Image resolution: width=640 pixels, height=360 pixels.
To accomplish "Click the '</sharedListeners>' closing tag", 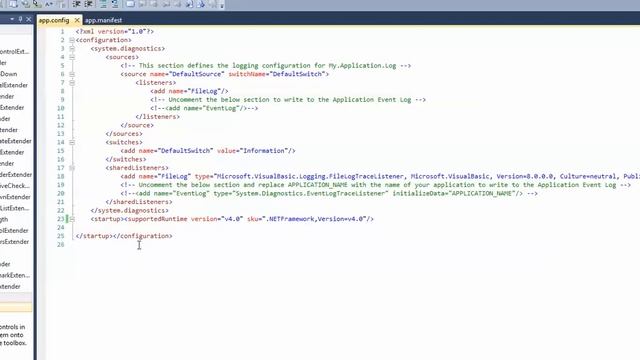I will pos(139,202).
